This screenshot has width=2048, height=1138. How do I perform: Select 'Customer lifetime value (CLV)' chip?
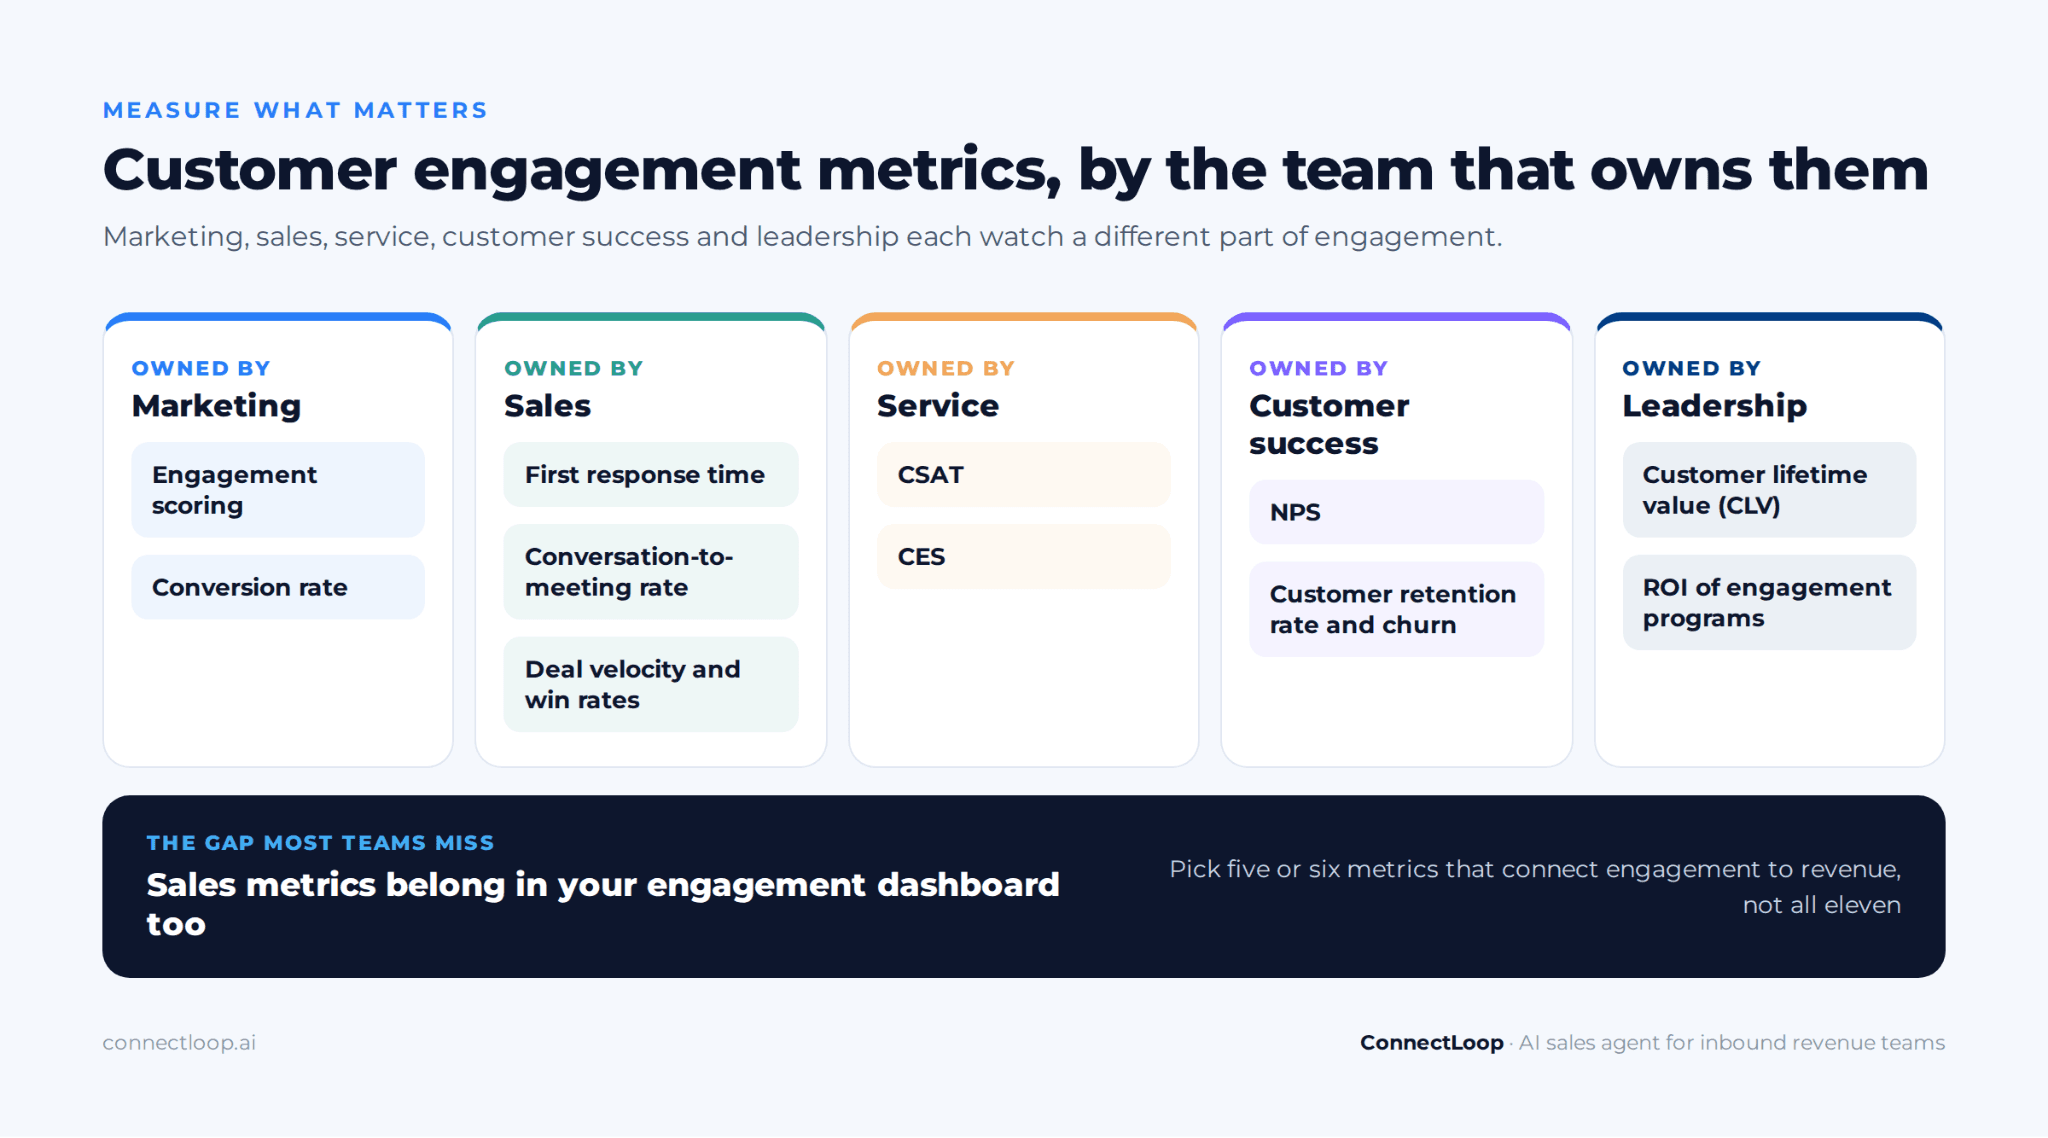pyautogui.click(x=1769, y=490)
